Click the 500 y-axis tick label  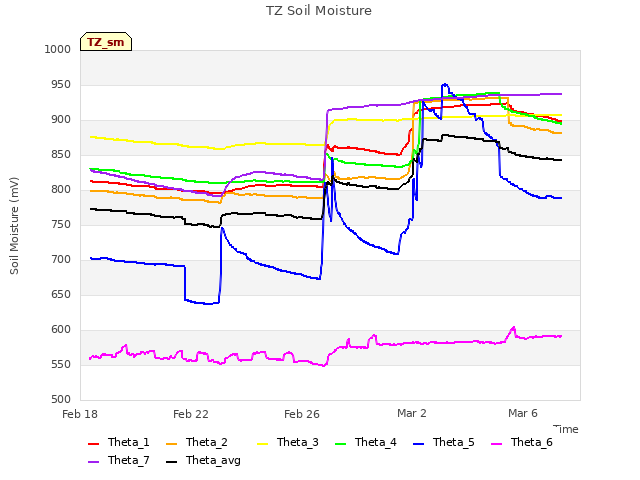pyautogui.click(x=61, y=400)
